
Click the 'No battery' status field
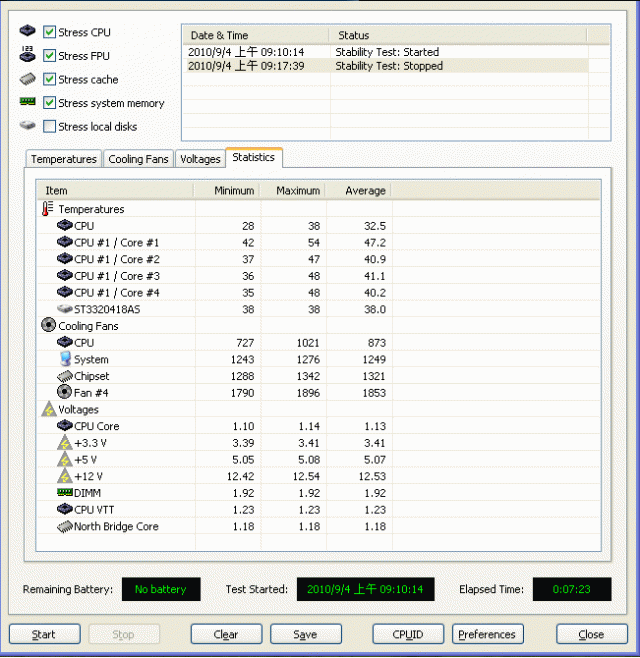161,589
